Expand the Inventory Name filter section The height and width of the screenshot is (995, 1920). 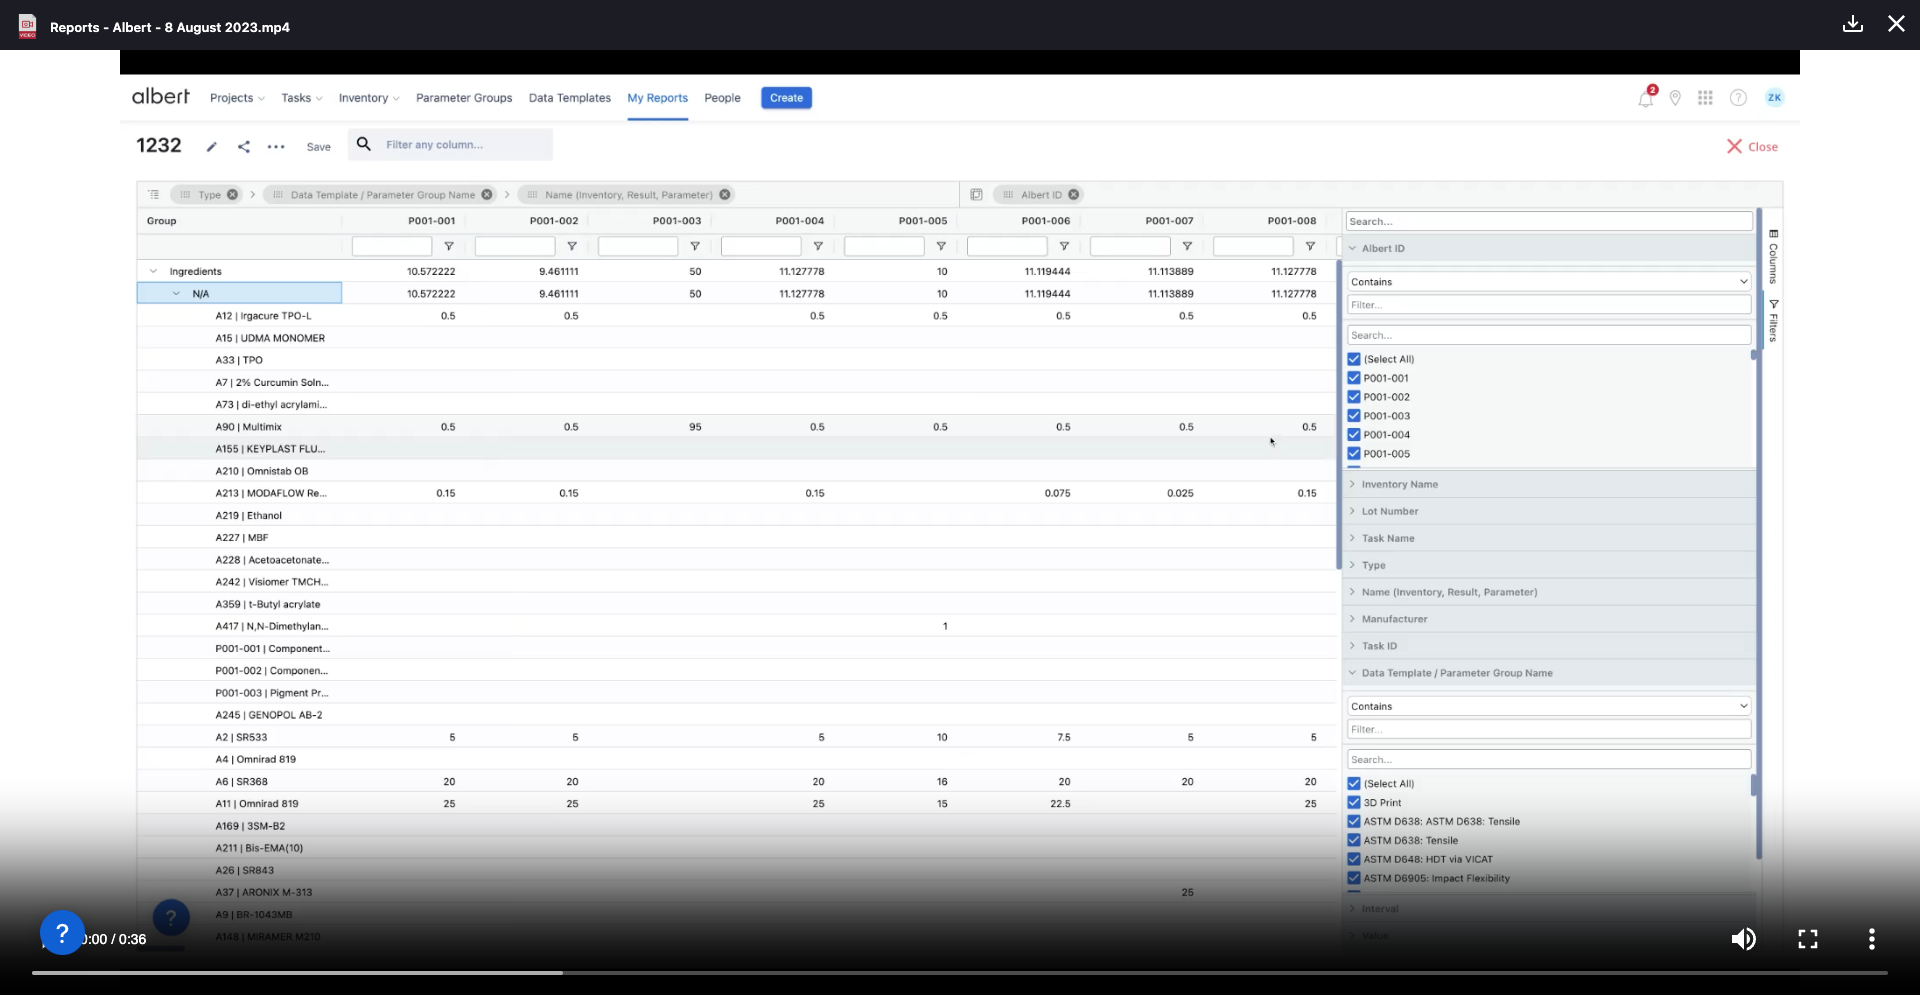[1399, 484]
